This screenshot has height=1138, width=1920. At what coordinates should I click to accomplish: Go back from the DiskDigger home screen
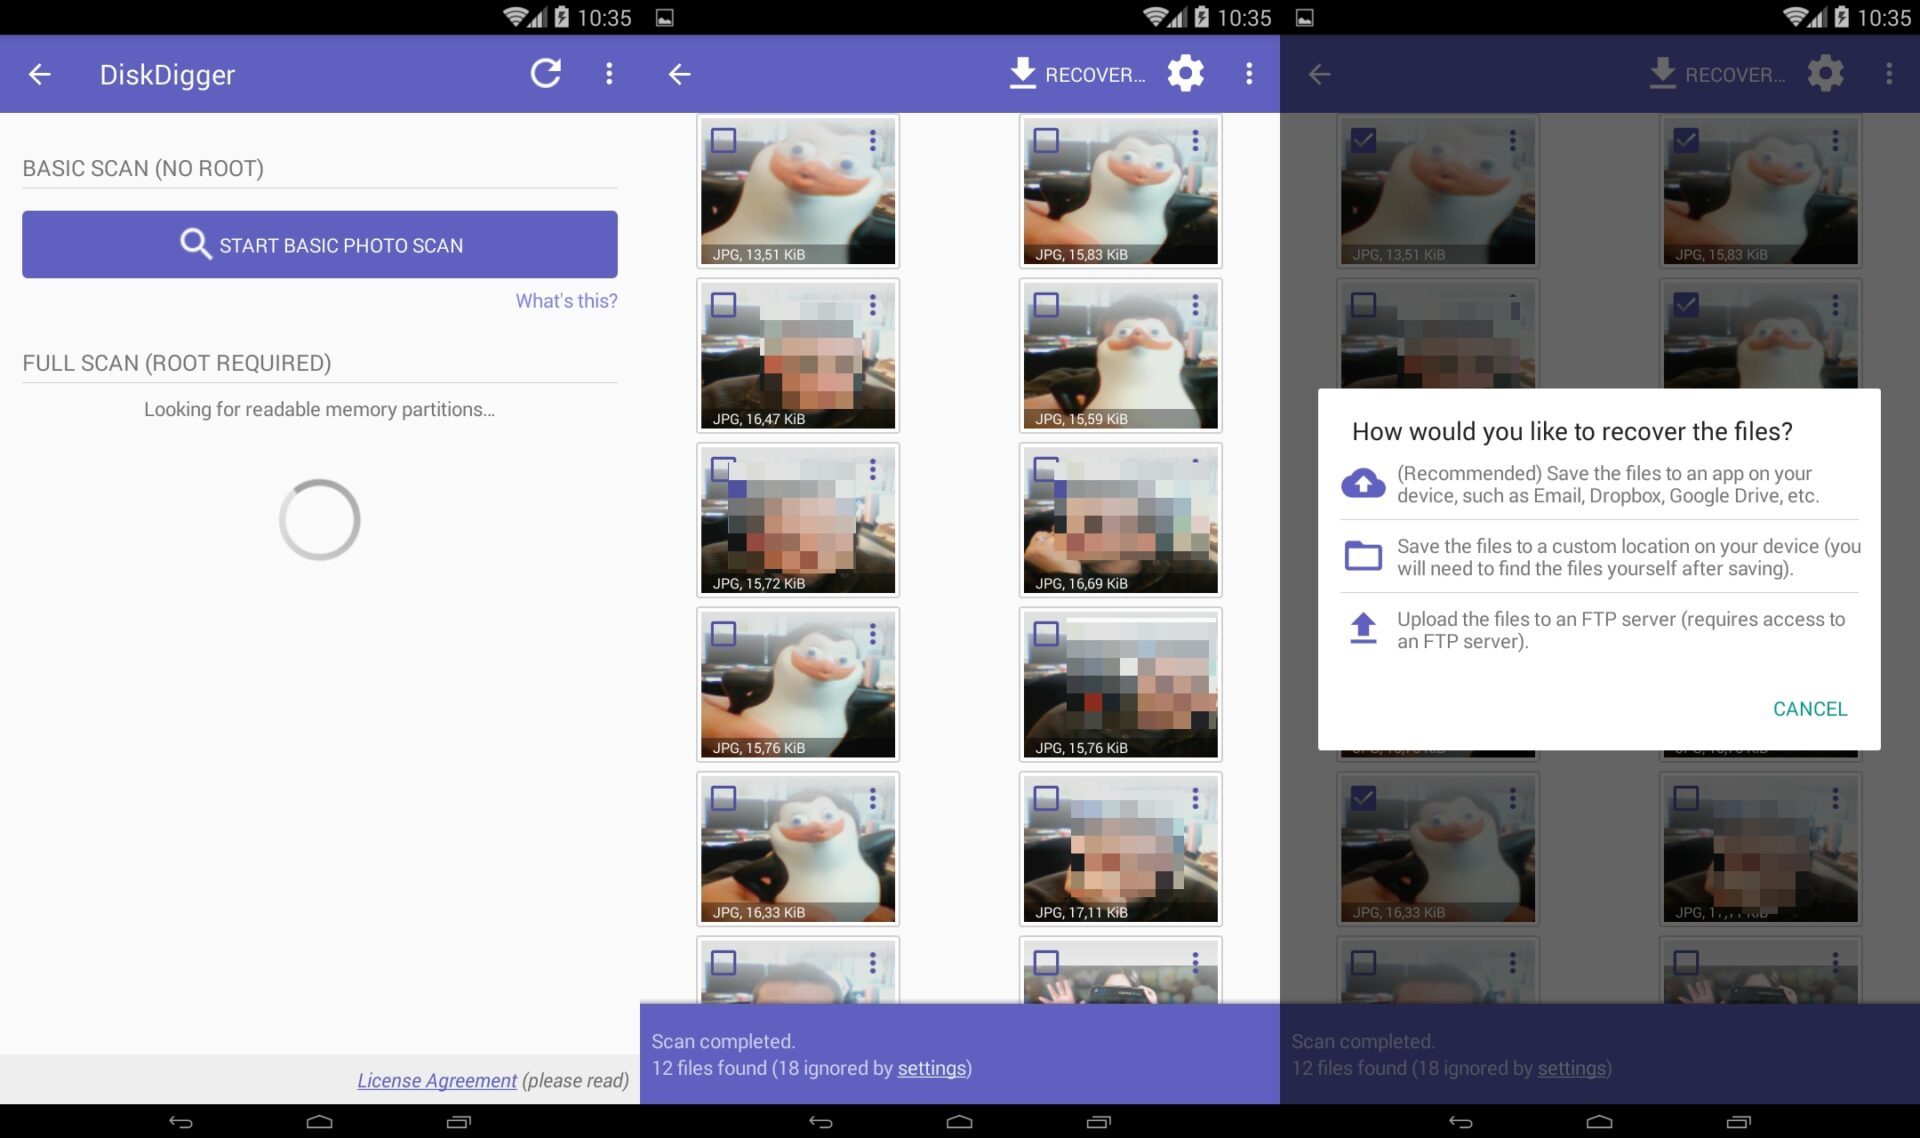[39, 74]
